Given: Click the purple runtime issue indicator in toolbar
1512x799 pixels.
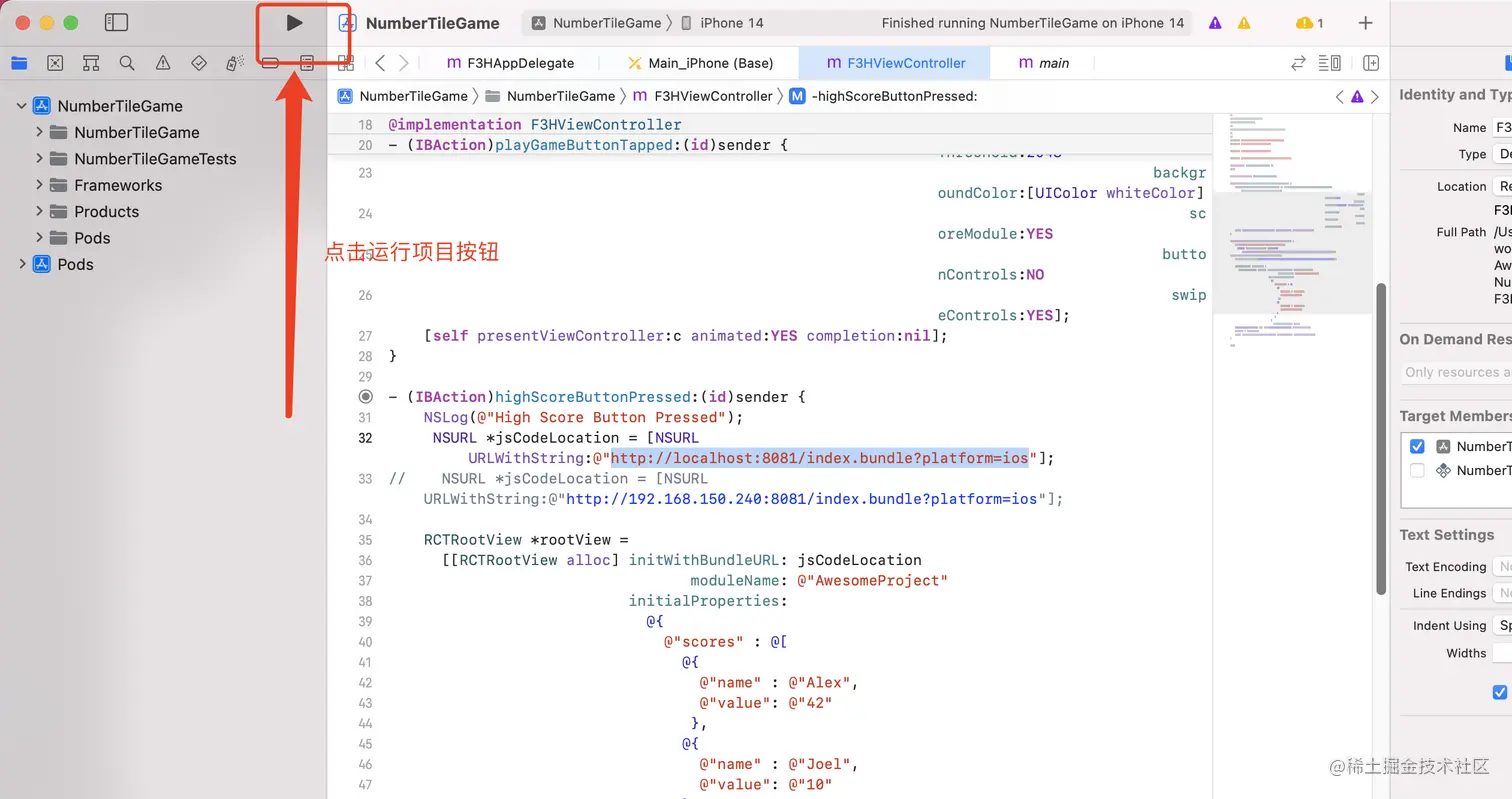Looking at the screenshot, I should (x=1215, y=23).
